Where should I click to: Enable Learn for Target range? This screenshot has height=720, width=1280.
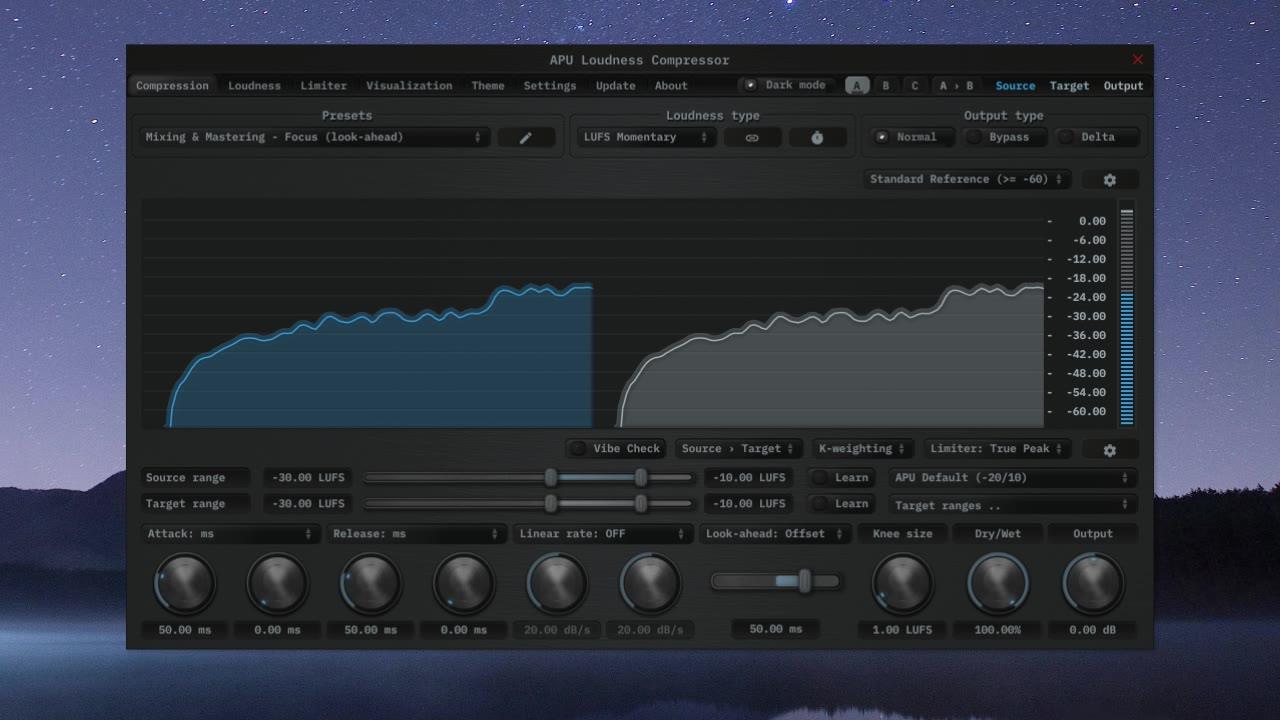(x=841, y=504)
